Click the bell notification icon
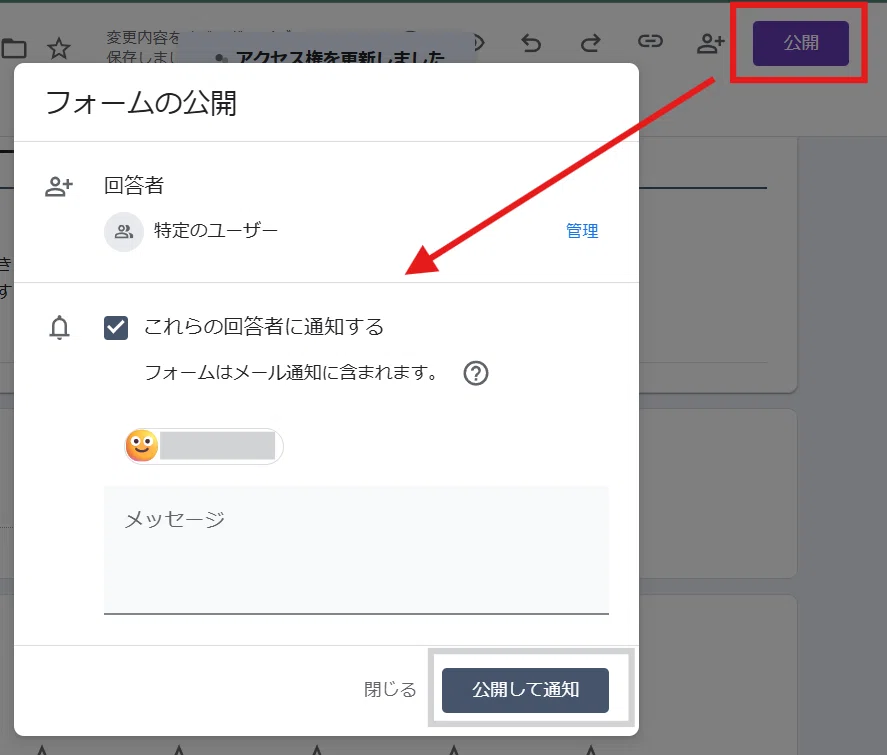887x755 pixels. [x=59, y=328]
